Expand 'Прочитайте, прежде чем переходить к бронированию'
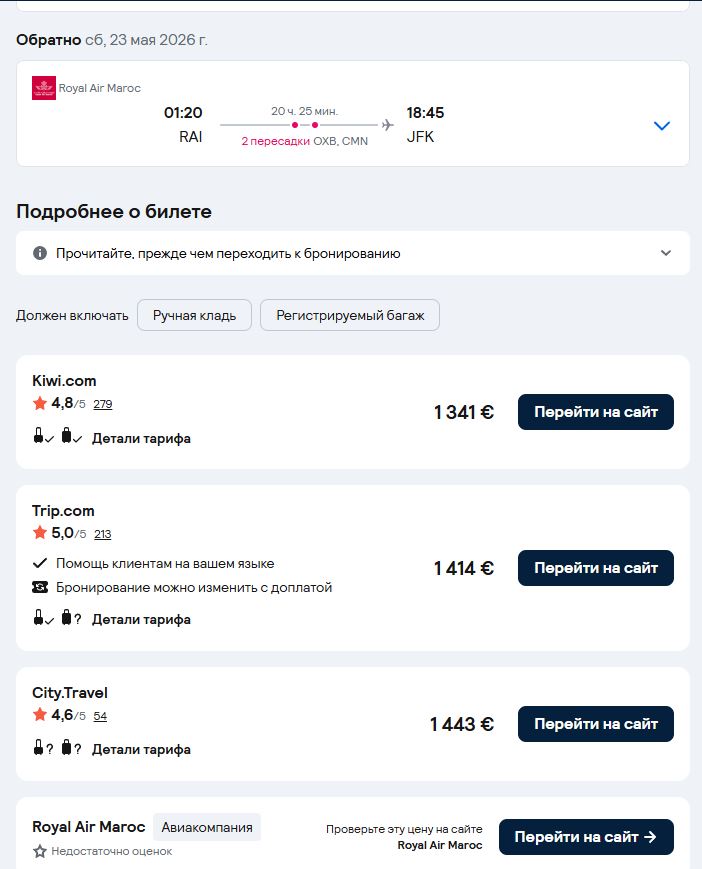The height and width of the screenshot is (869, 702). [353, 253]
